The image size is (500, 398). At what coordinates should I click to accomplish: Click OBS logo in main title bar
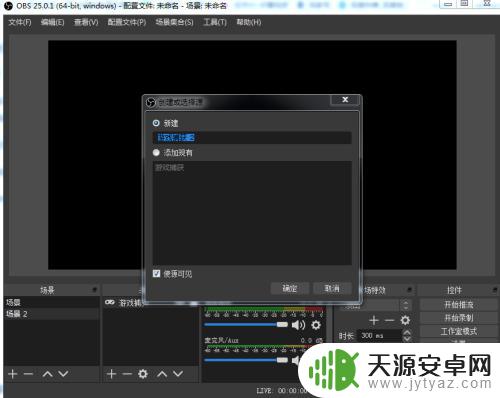coord(9,5)
